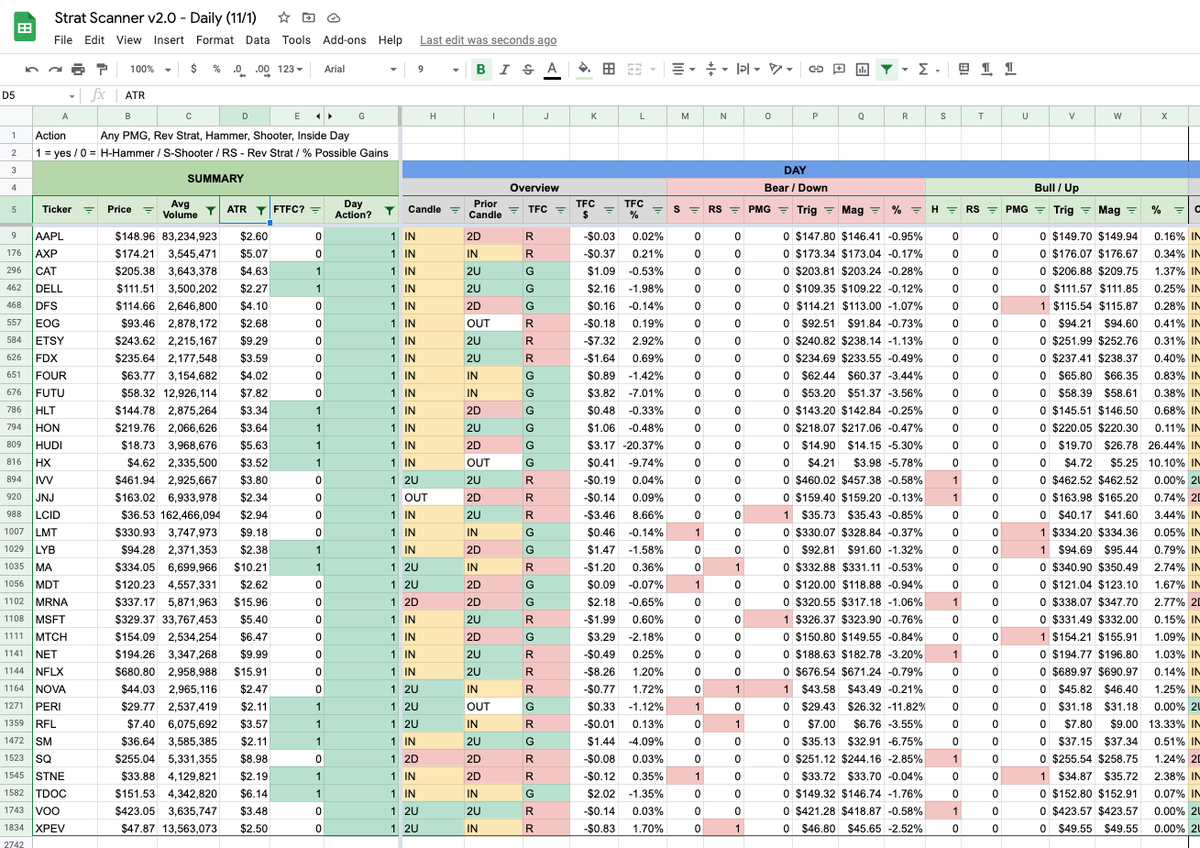
Task: Open the Google Sheets home icon
Action: 25,28
